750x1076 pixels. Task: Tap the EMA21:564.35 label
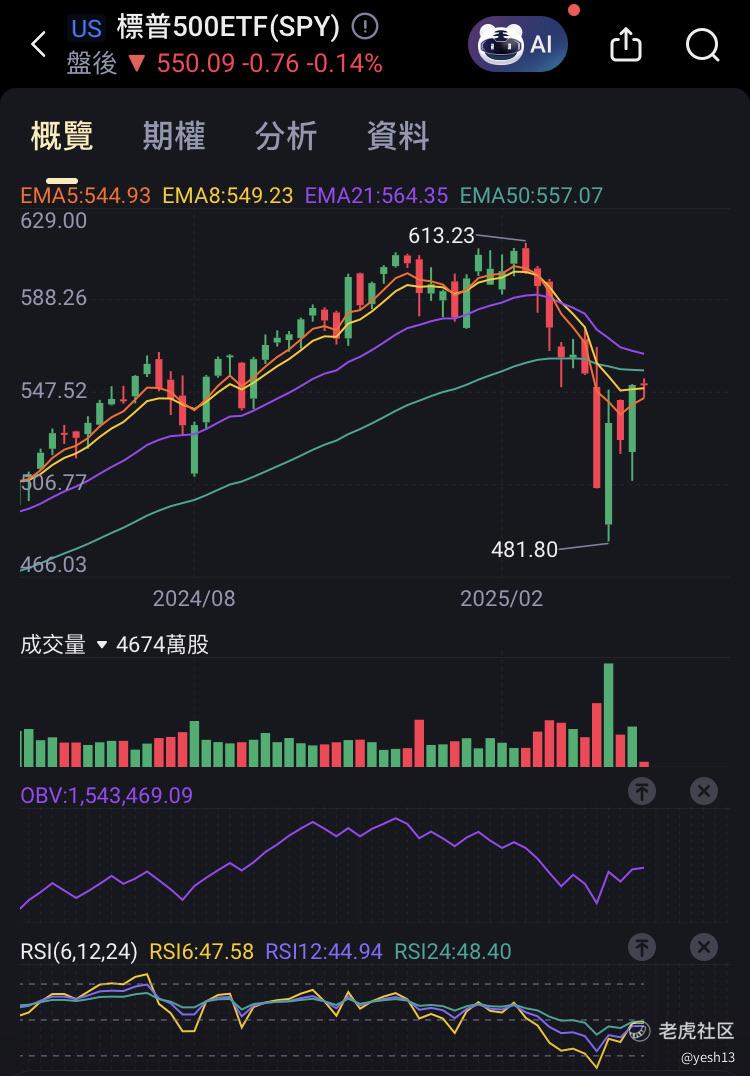(x=376, y=196)
